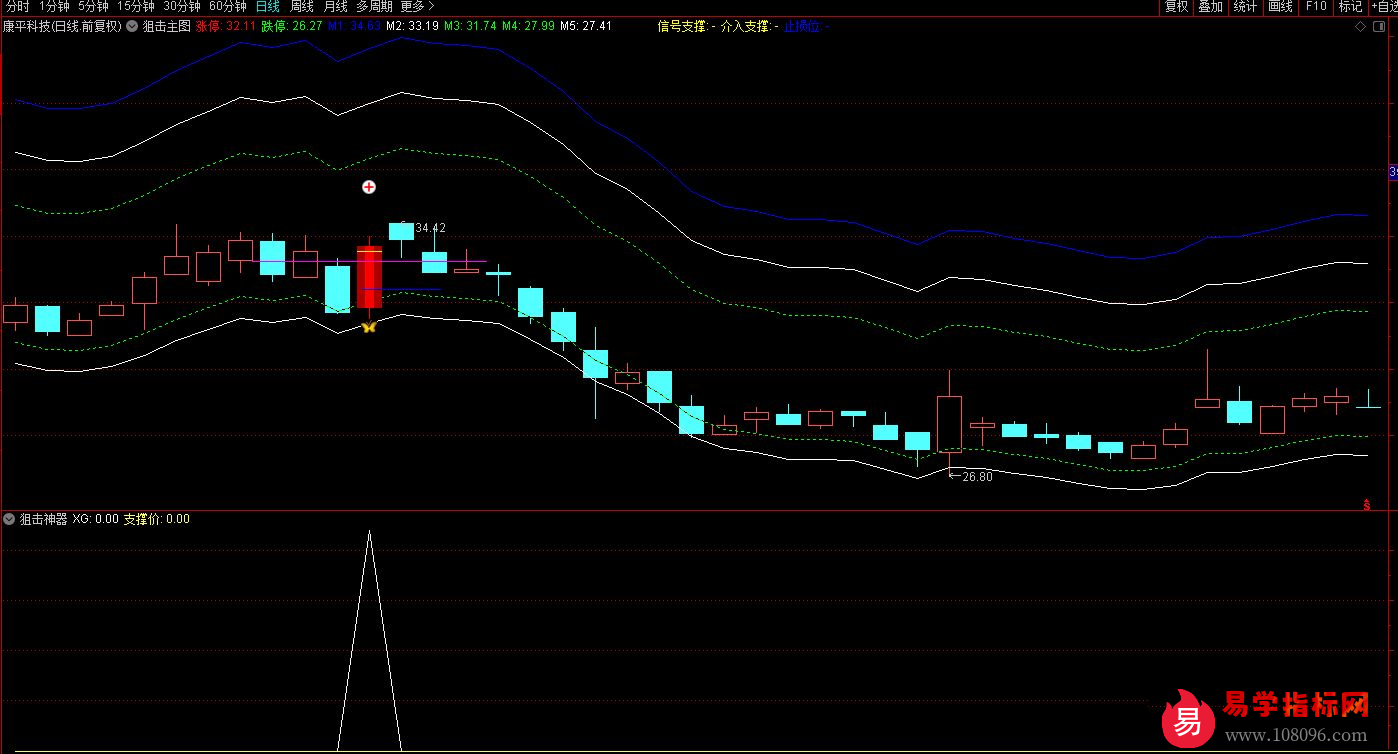1398x754 pixels.
Task: Select the 60分钟 period tab
Action: pos(228,6)
